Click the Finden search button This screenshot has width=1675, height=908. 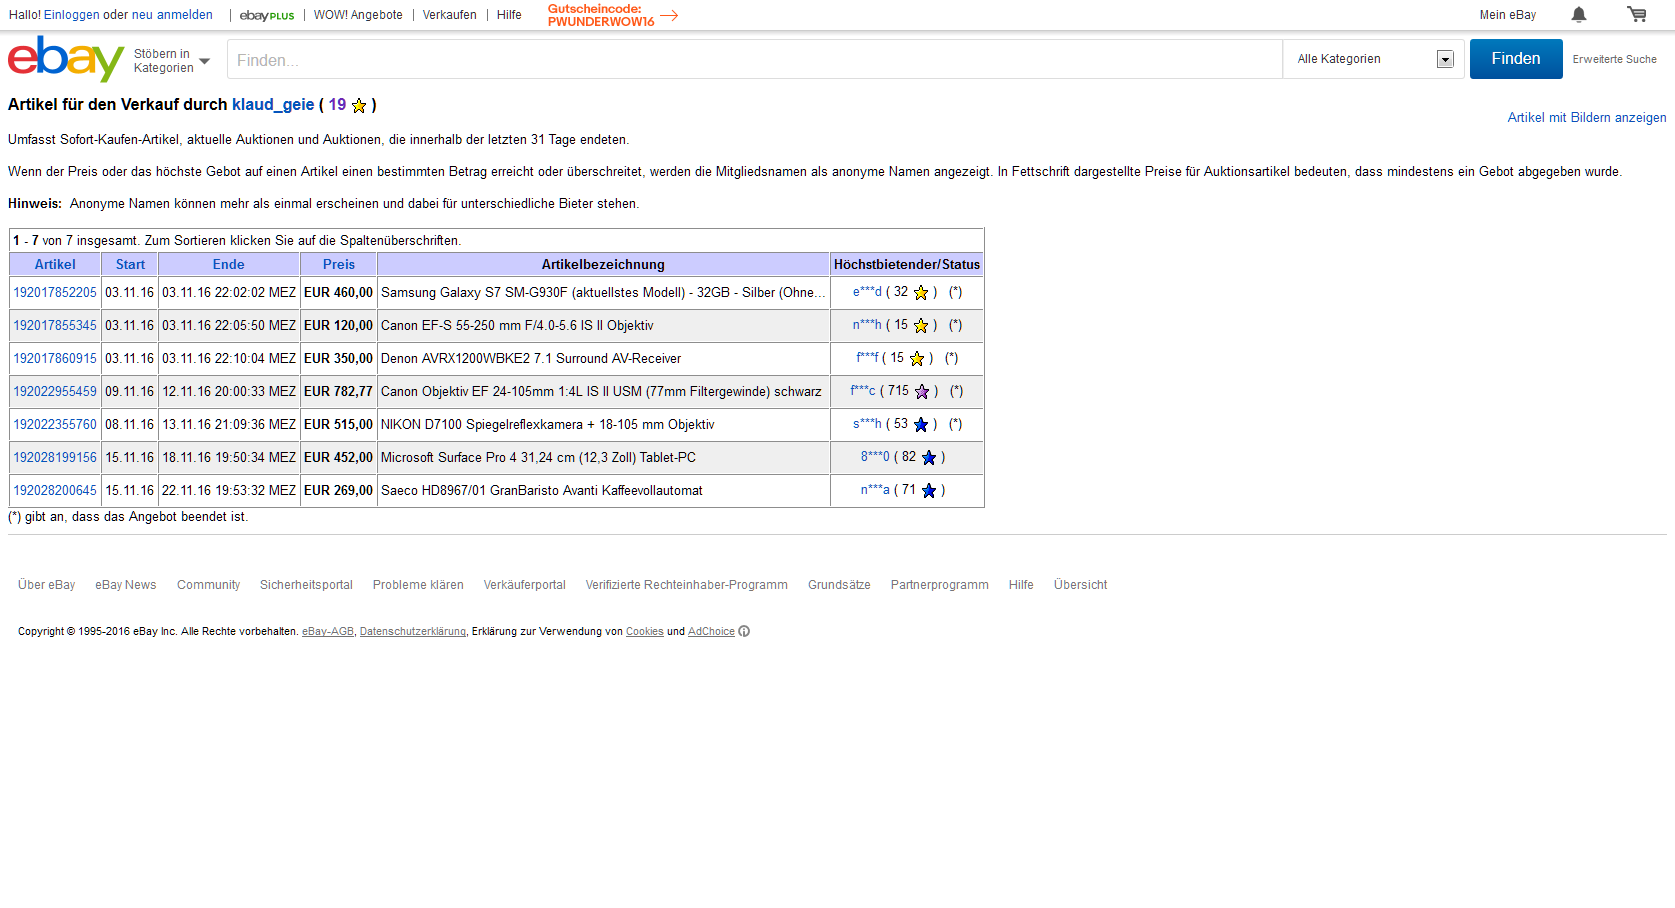[1516, 59]
